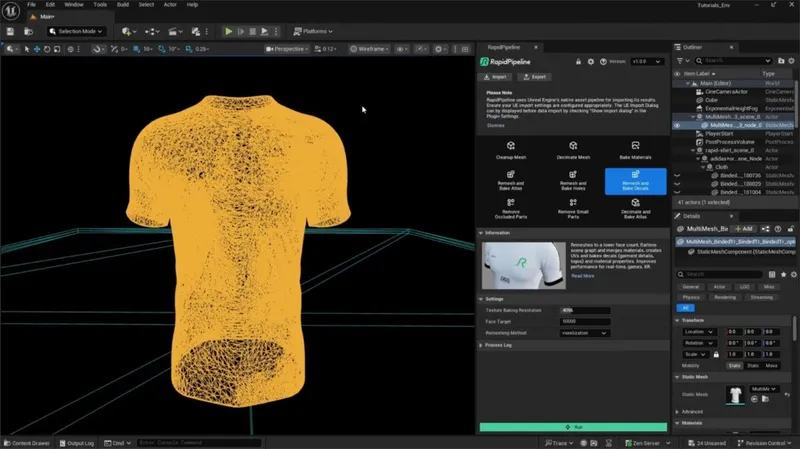800x449 pixels.
Task: Expand the Process Log section
Action: [x=500, y=344]
